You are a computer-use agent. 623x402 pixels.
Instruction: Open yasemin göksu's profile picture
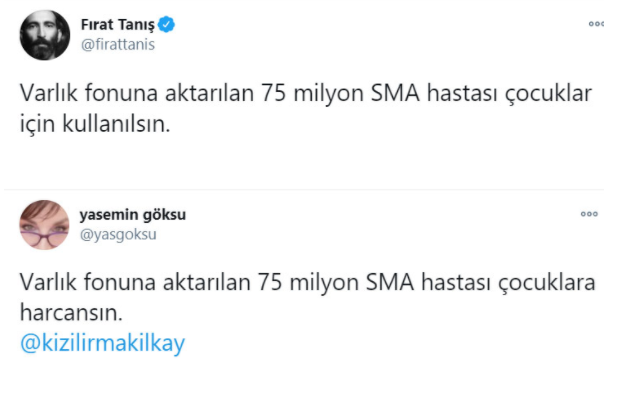45,225
